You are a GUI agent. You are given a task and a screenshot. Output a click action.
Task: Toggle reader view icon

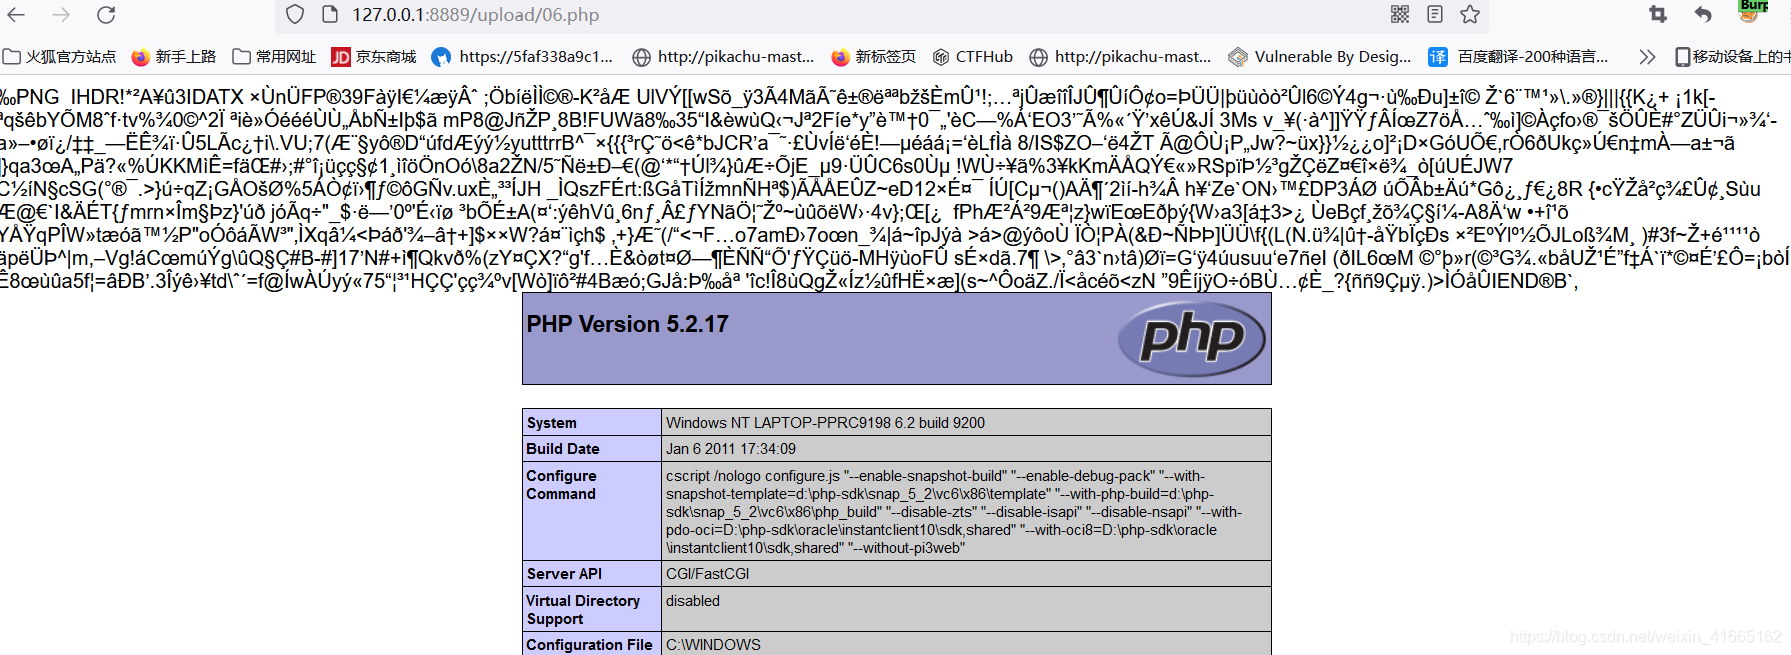pyautogui.click(x=1435, y=14)
